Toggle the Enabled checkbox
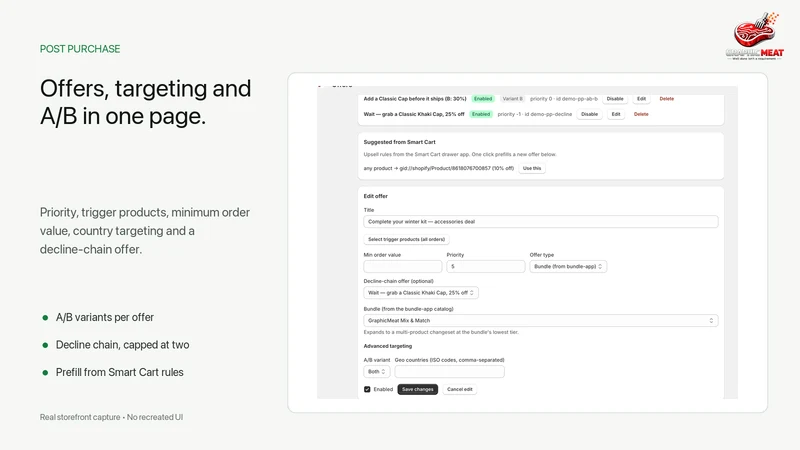The image size is (800, 450). coord(367,389)
